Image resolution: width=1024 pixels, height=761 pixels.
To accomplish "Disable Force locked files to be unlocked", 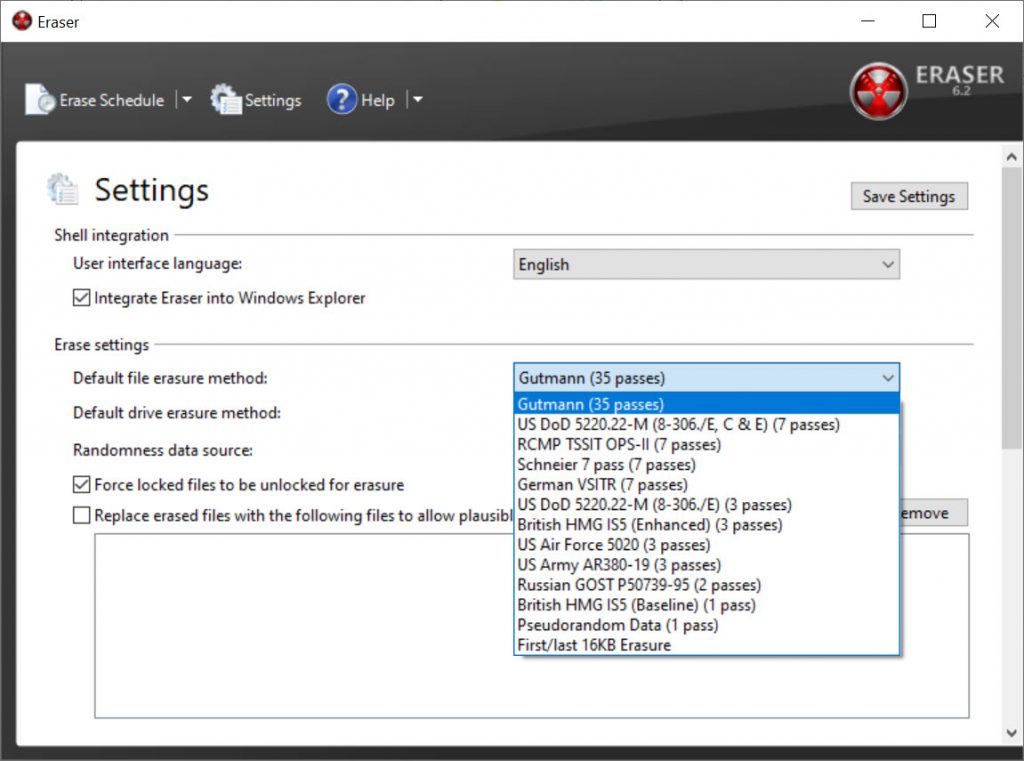I will point(82,485).
